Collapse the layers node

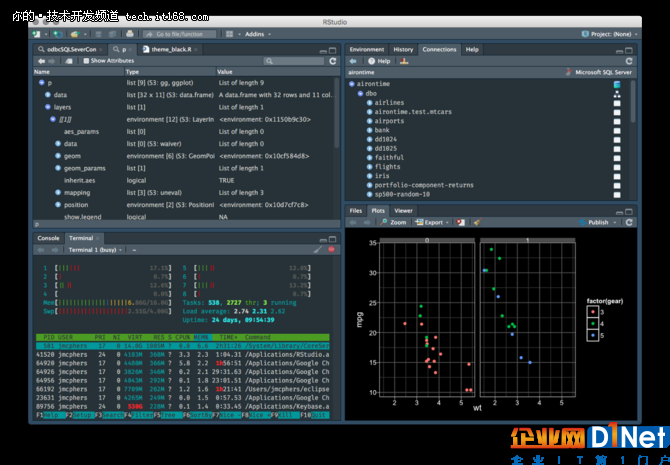click(48, 107)
